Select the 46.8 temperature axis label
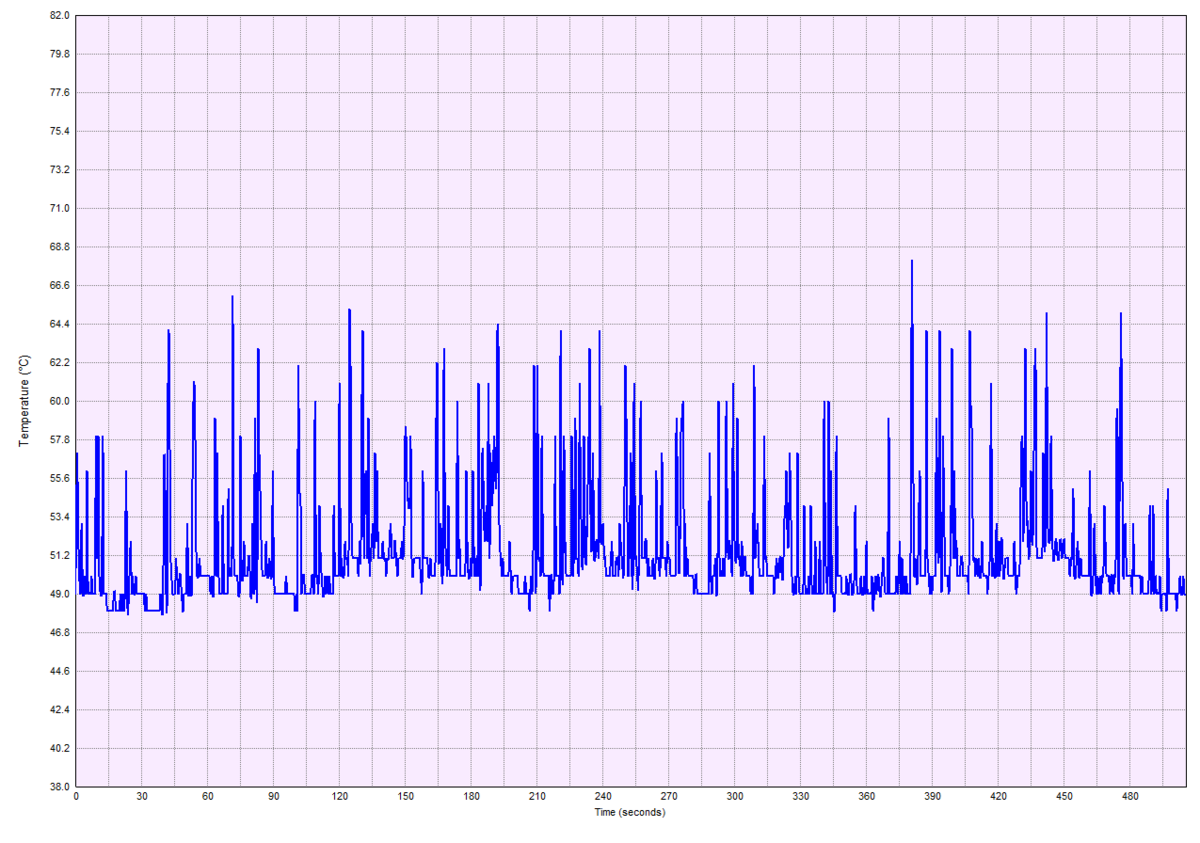Screen dimensions: 1200x843 click(x=59, y=632)
